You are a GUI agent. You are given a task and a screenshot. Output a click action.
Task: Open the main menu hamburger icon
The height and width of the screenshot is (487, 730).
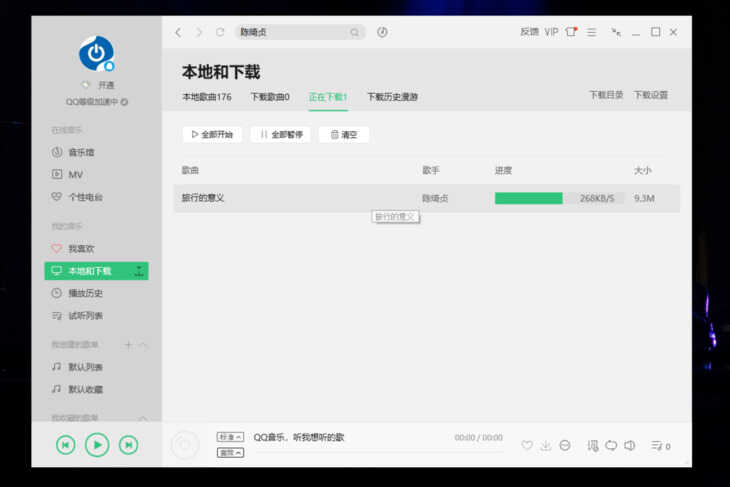pos(591,32)
